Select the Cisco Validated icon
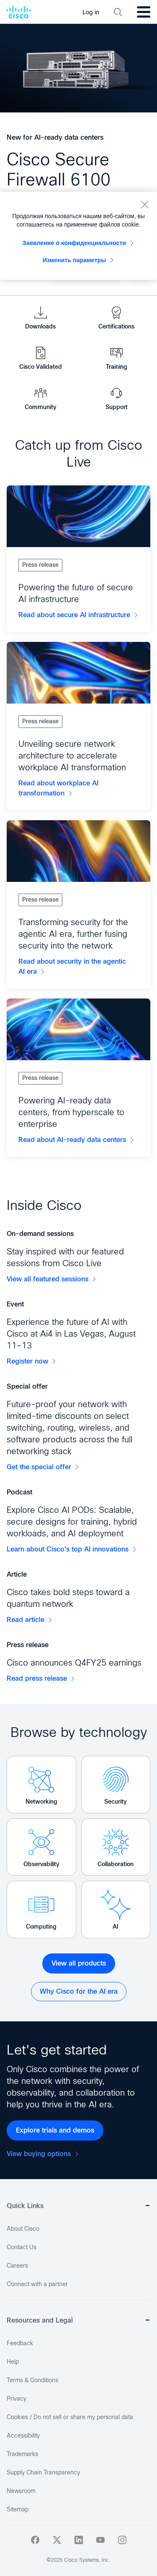Viewport: 157px width, 2576px height. coord(40,352)
